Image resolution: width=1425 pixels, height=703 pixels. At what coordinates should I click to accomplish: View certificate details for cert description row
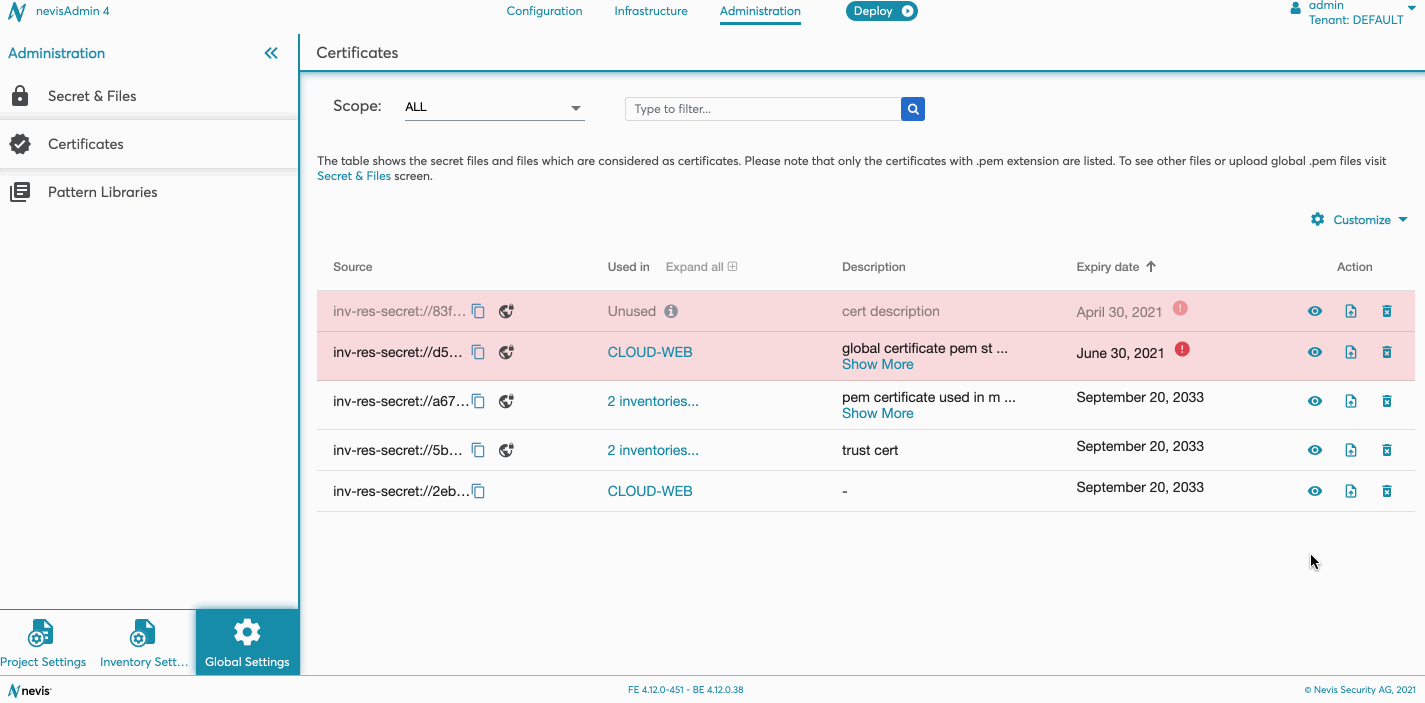click(x=1314, y=311)
